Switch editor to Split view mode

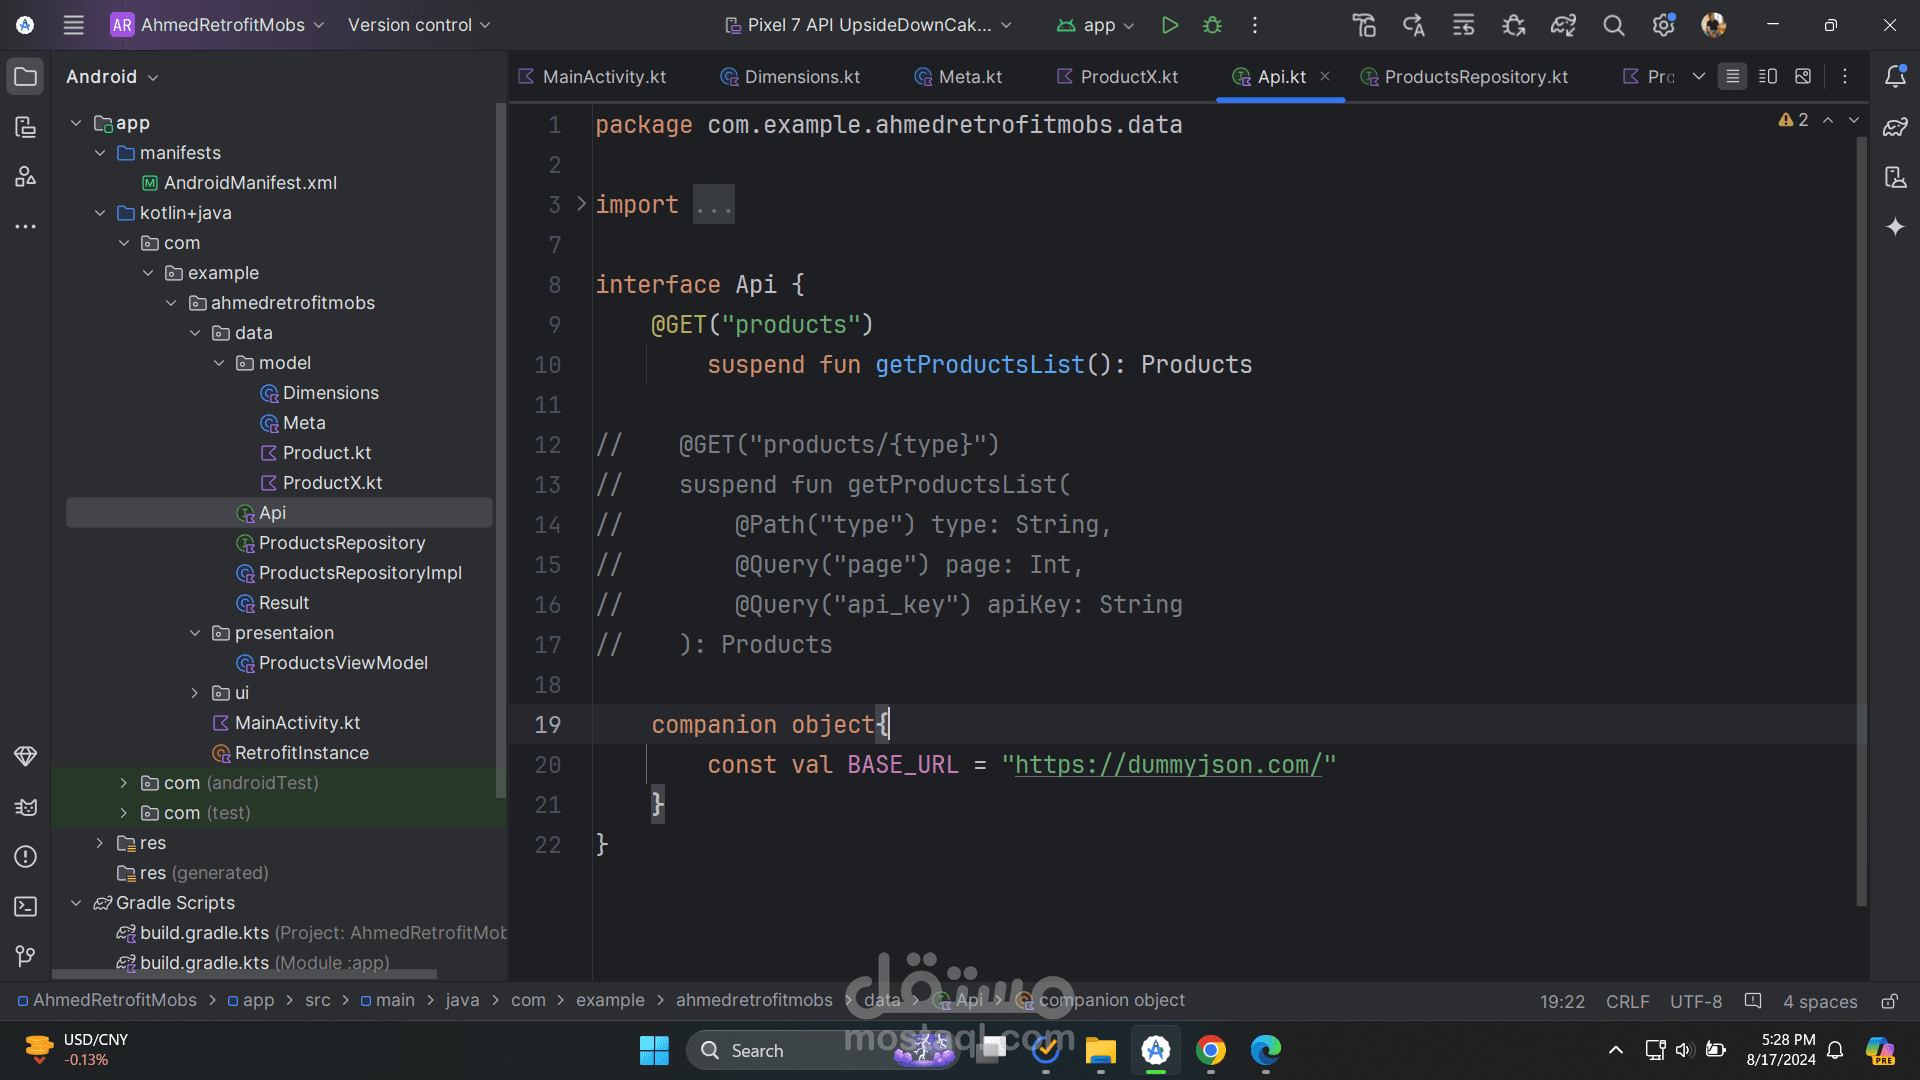1767,77
